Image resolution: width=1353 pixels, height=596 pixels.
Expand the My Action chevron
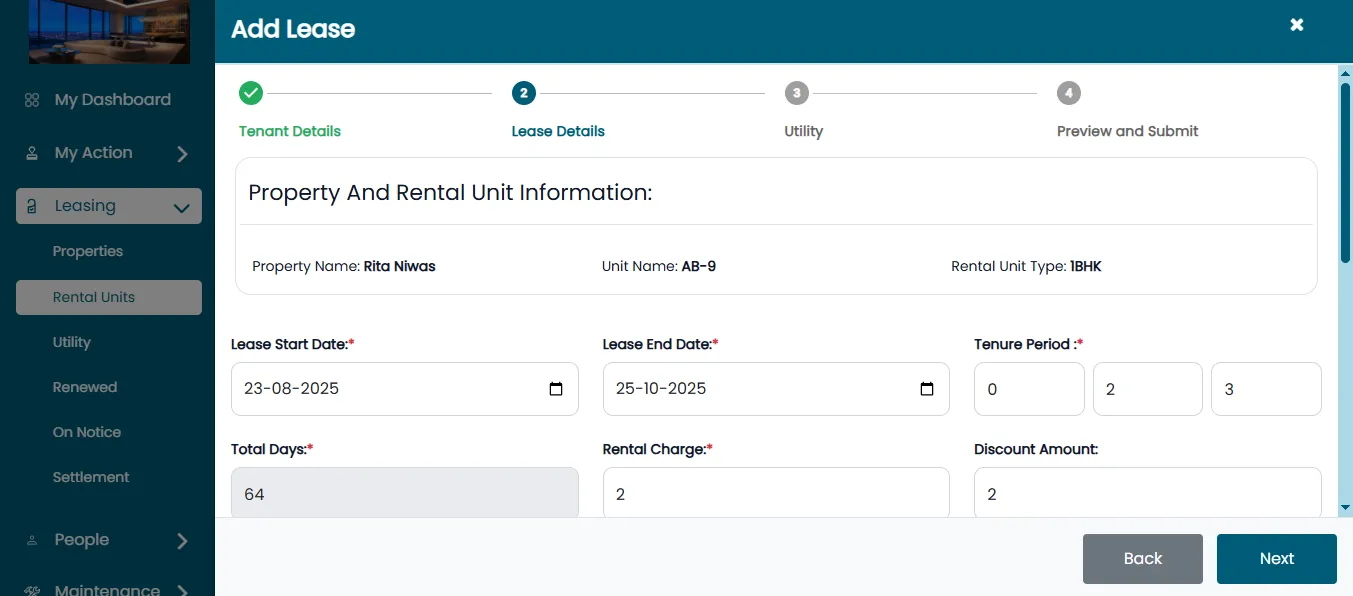[x=182, y=154]
